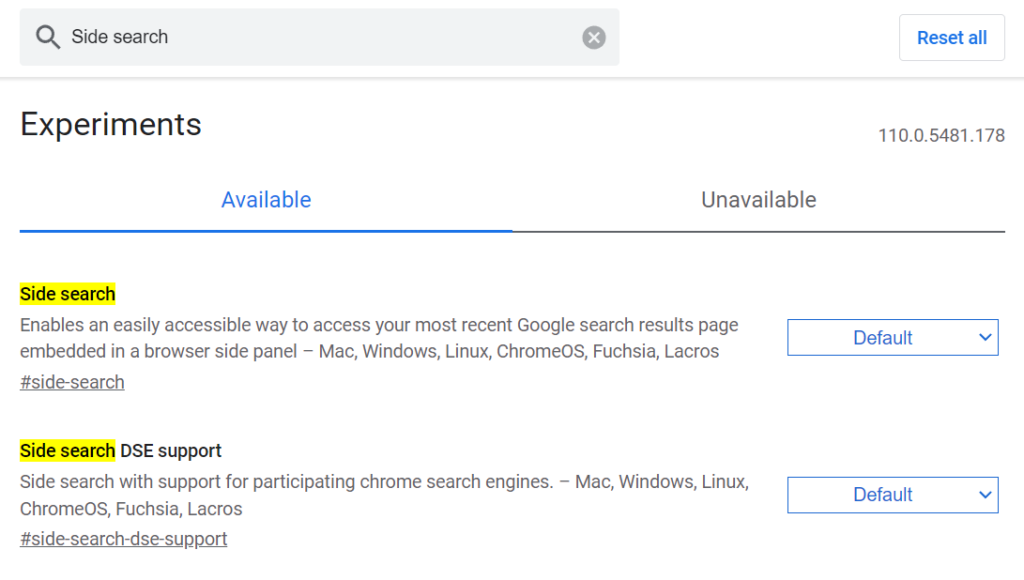Screen dimensions: 1024x580
Task: Click the "DSE support" title text
Action: [x=171, y=451]
